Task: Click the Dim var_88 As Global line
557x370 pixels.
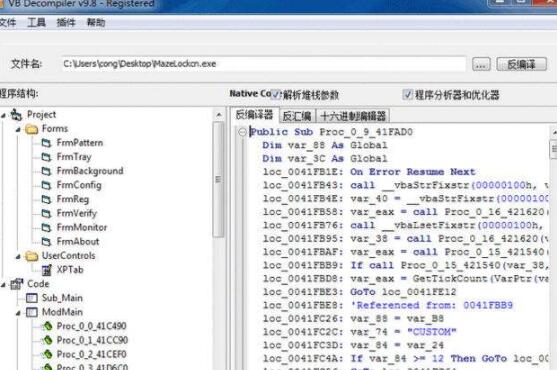Action: point(325,145)
